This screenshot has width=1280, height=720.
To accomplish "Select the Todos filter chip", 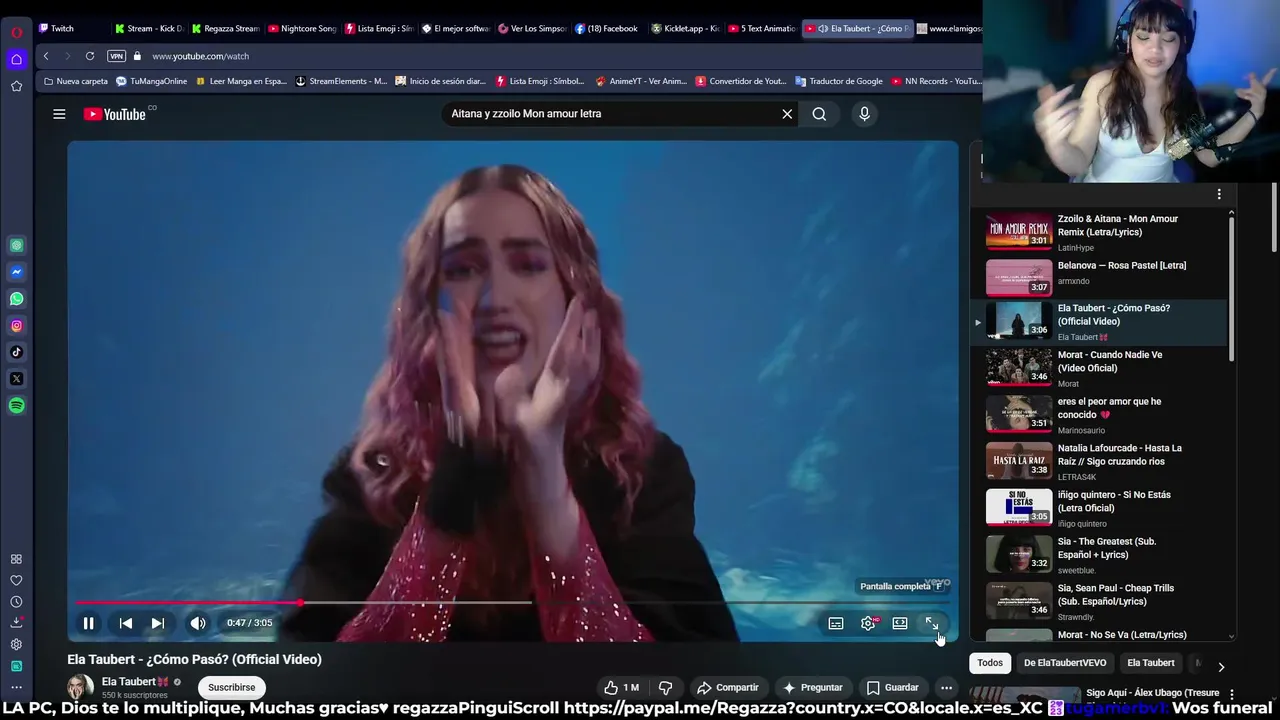I will pyautogui.click(x=990, y=663).
